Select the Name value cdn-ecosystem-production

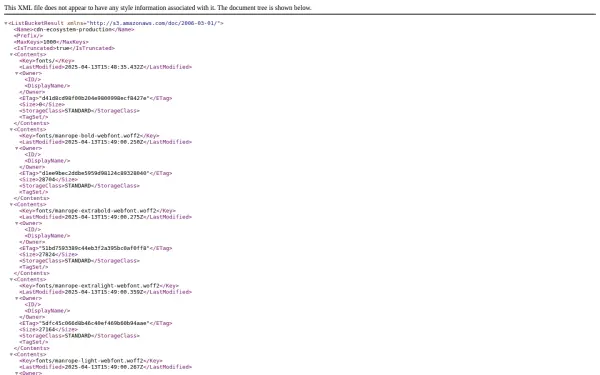pos(72,29)
